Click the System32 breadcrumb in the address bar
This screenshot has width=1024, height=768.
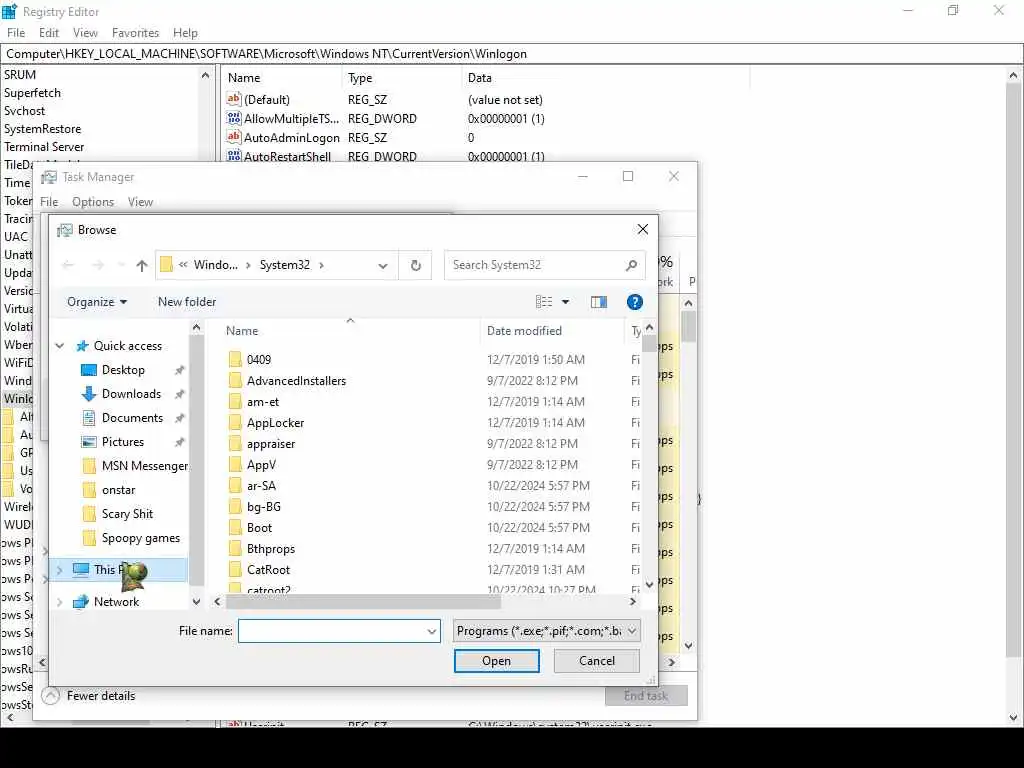285,265
